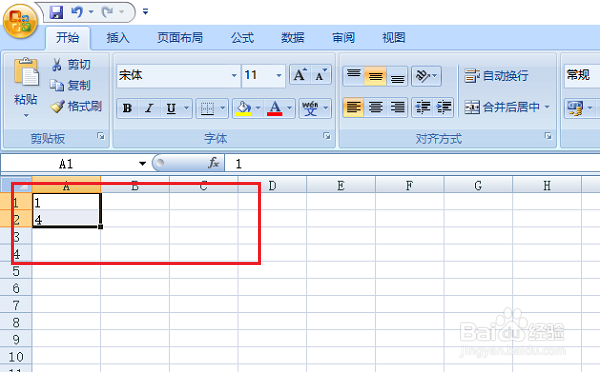Increase indent icon

tap(443, 107)
